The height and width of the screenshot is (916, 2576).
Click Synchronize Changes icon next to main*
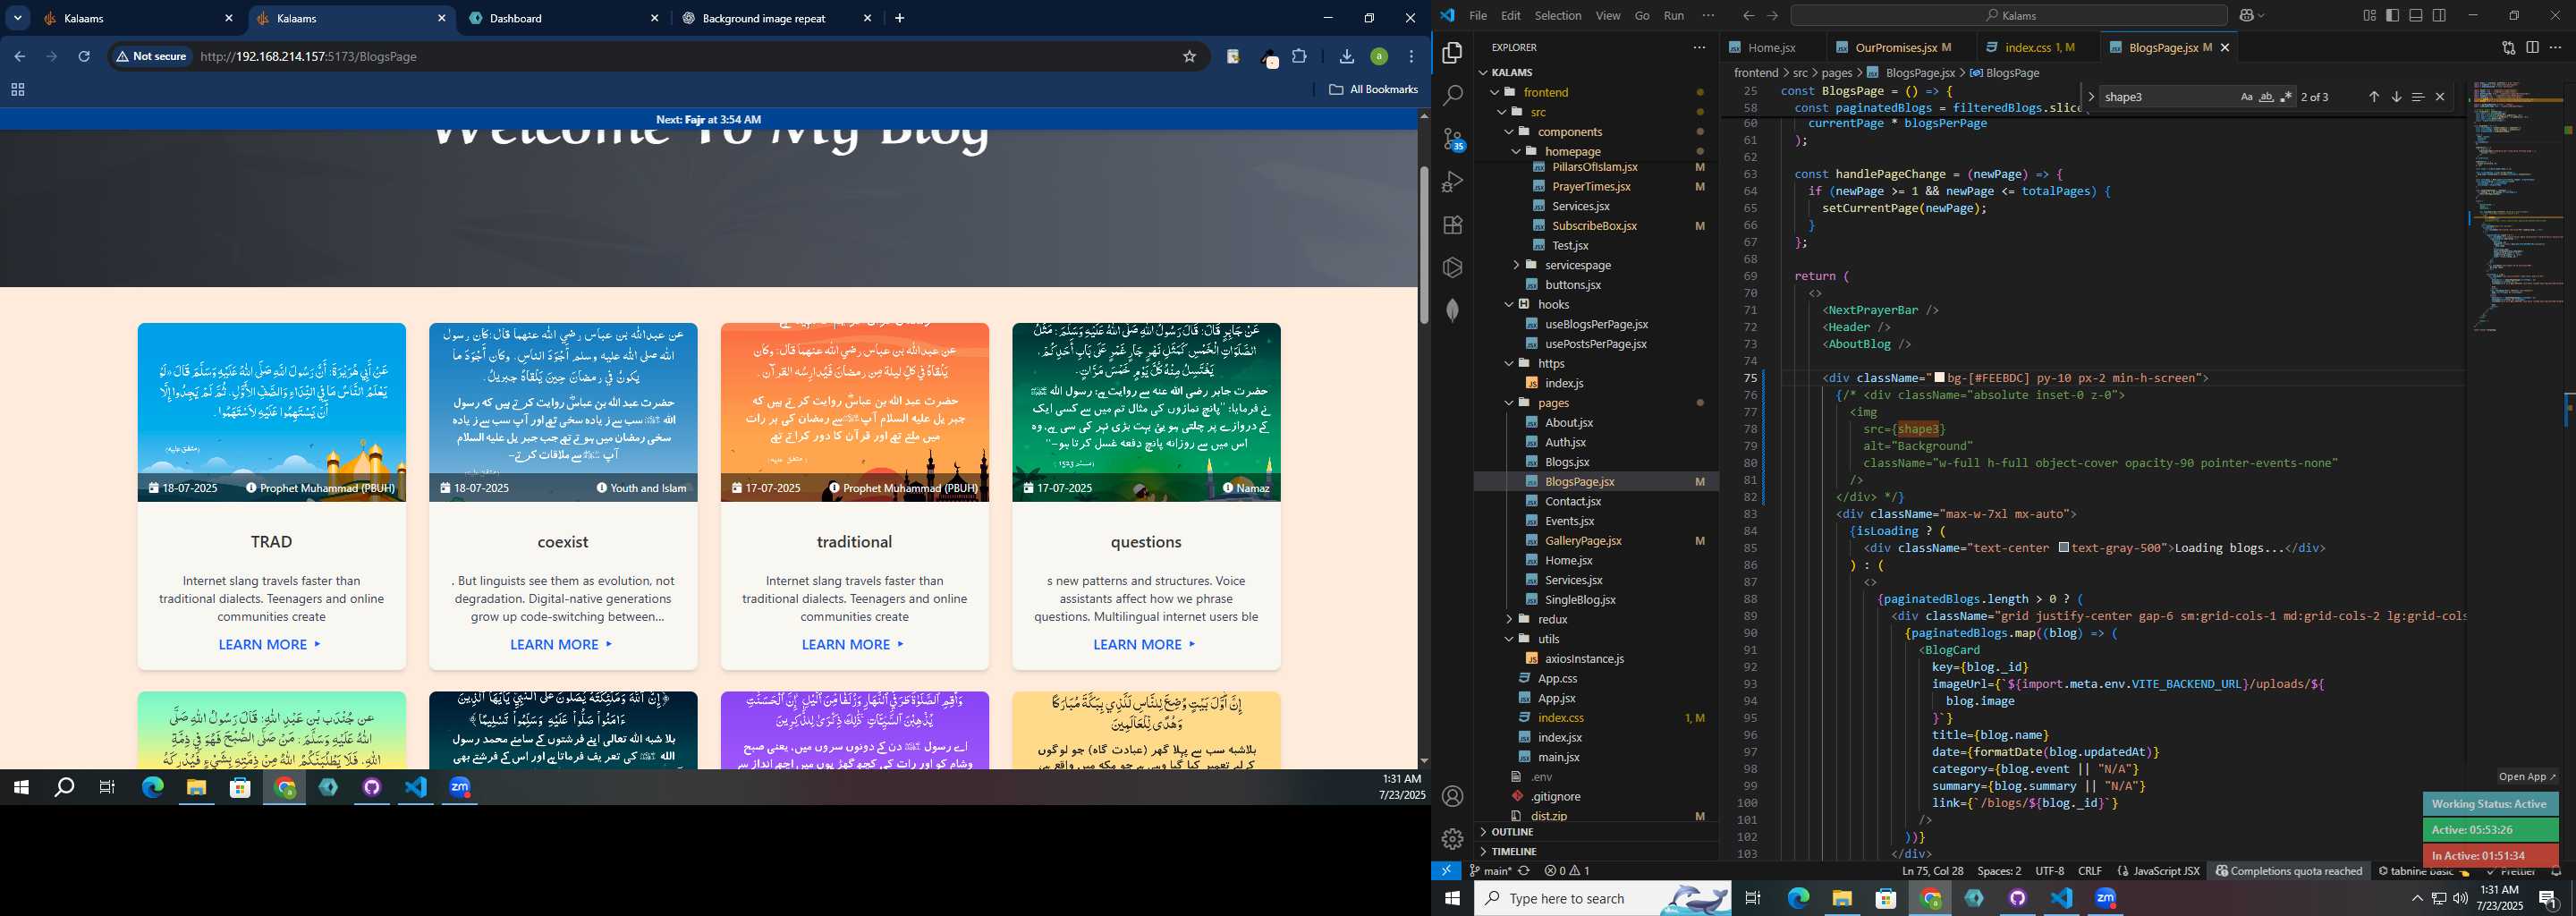(1524, 871)
